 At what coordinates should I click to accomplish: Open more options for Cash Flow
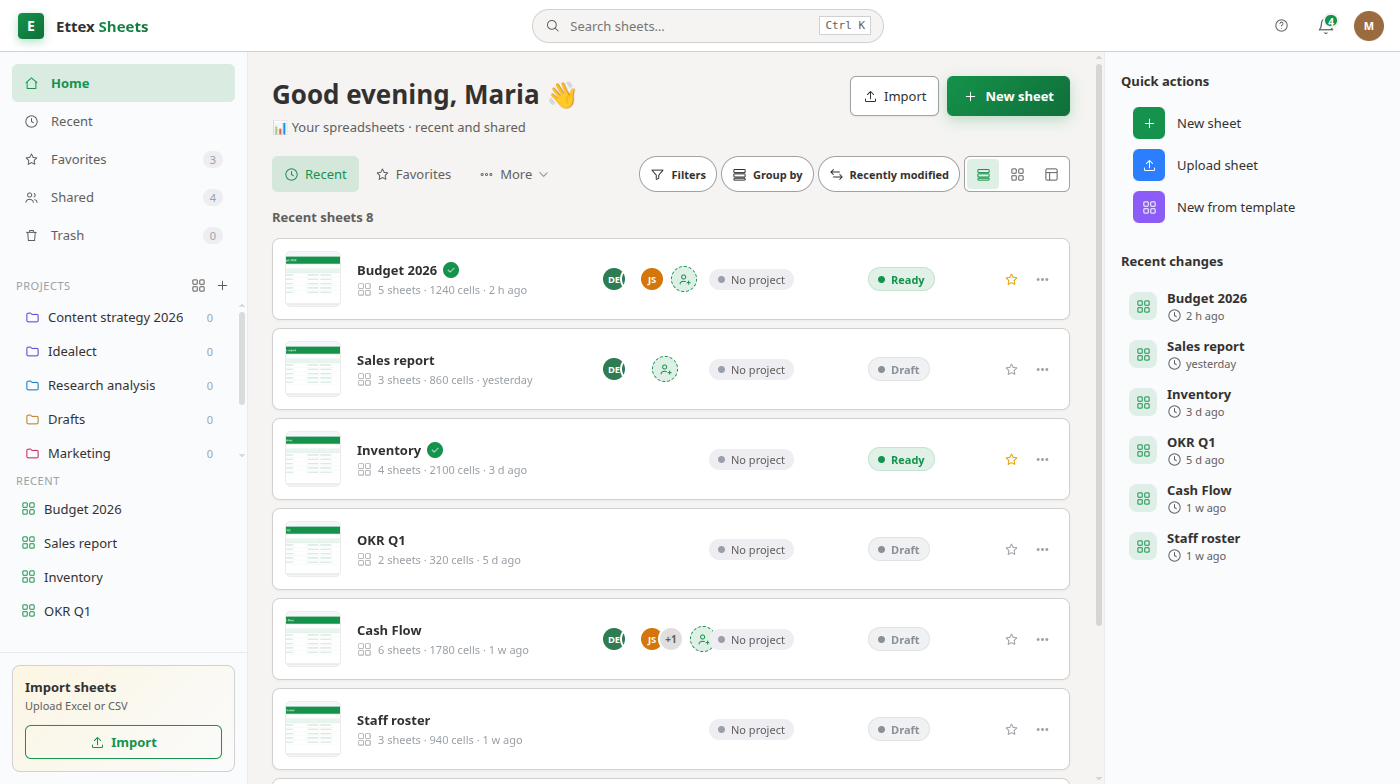pos(1043,640)
